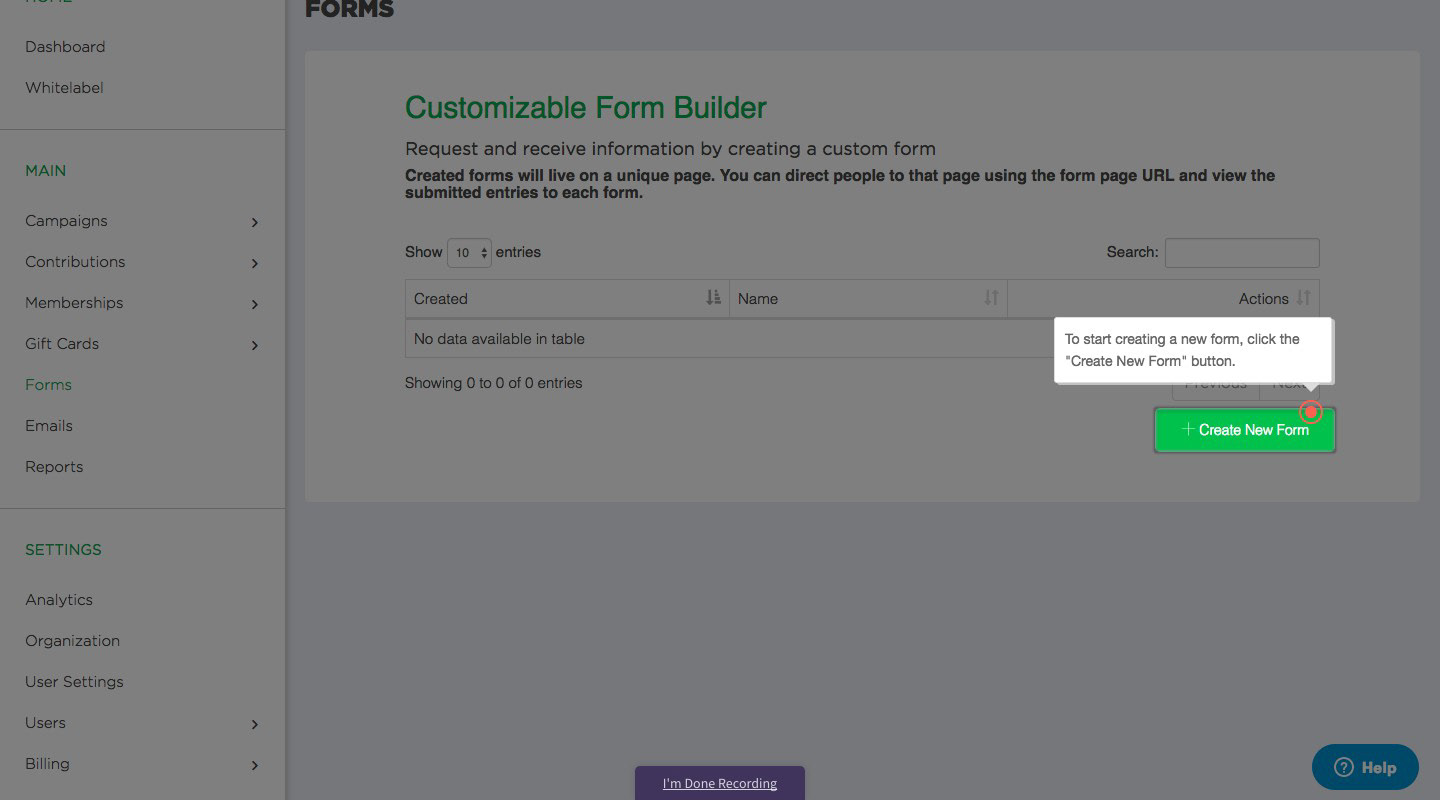
Task: Focus the Search input field
Action: [x=1242, y=253]
